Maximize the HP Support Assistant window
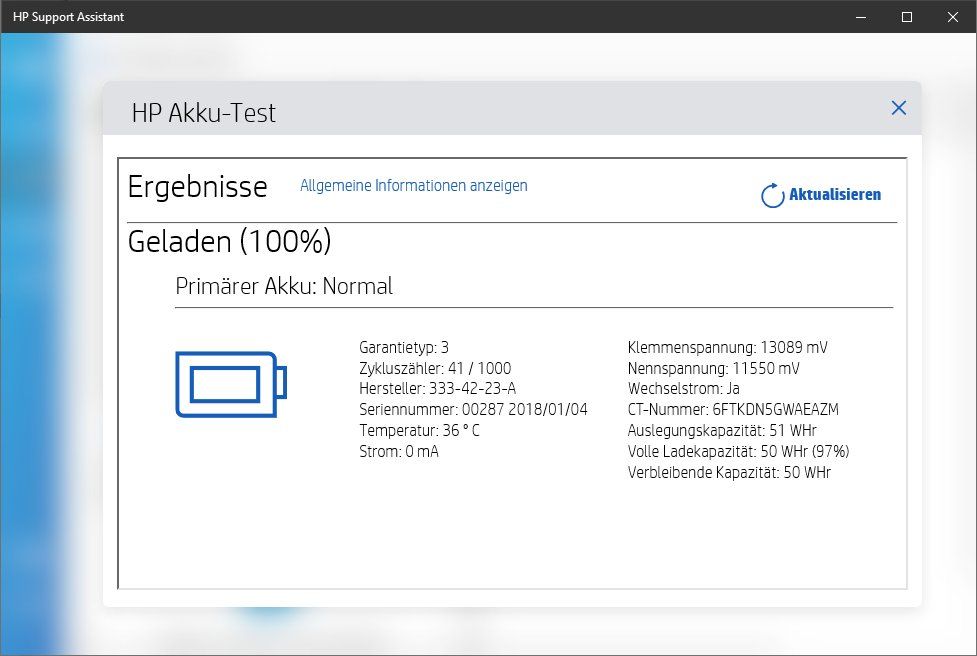This screenshot has height=656, width=977. tap(907, 17)
